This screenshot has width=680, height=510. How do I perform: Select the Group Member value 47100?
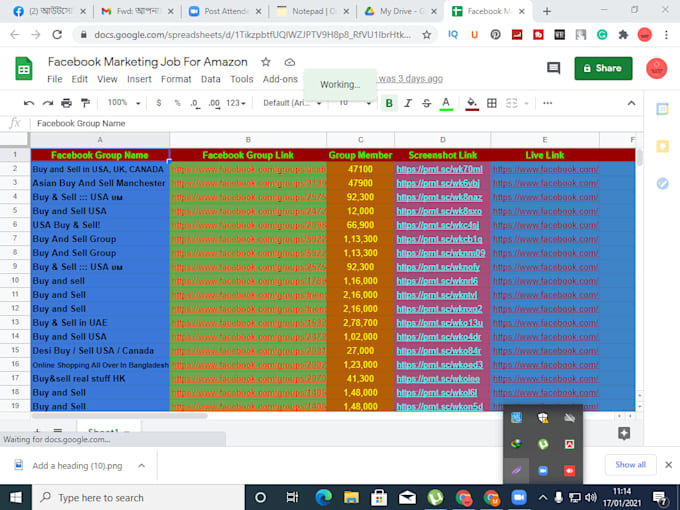pos(360,170)
